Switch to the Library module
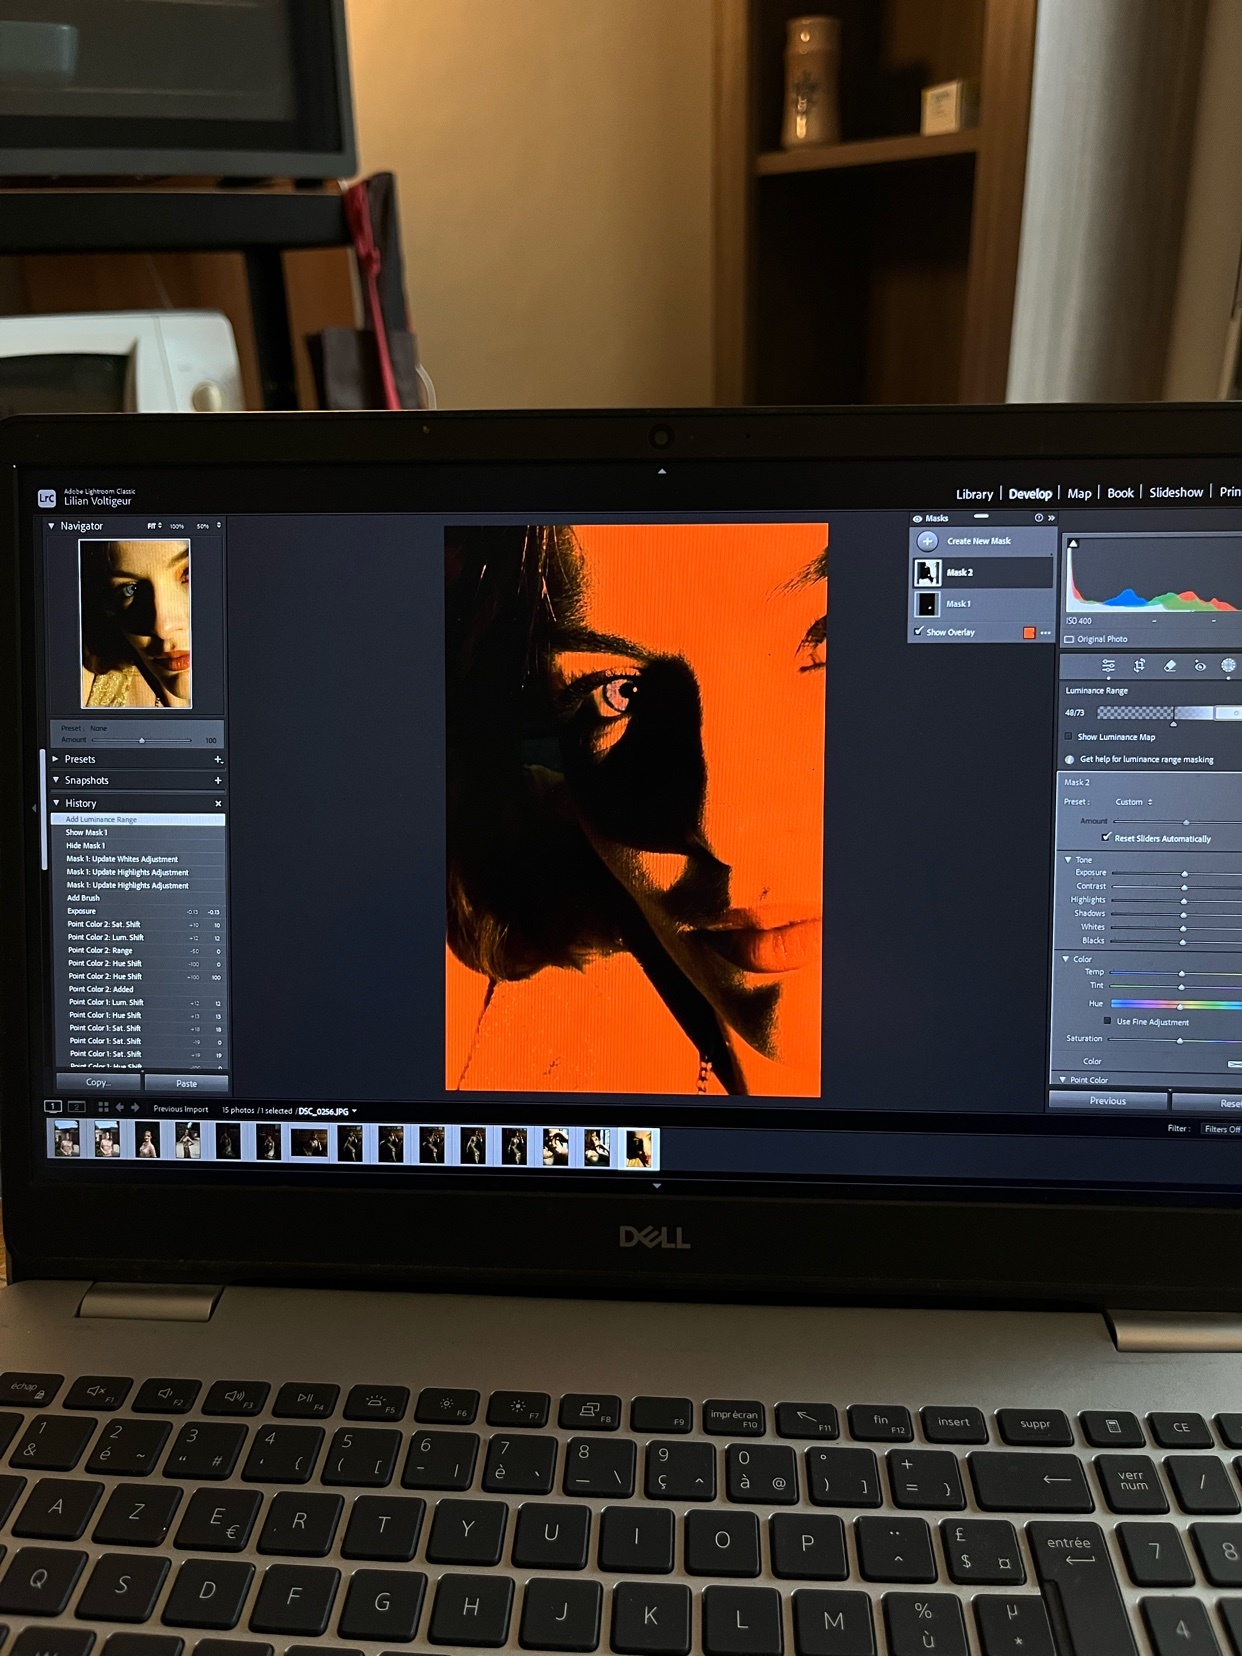 974,494
